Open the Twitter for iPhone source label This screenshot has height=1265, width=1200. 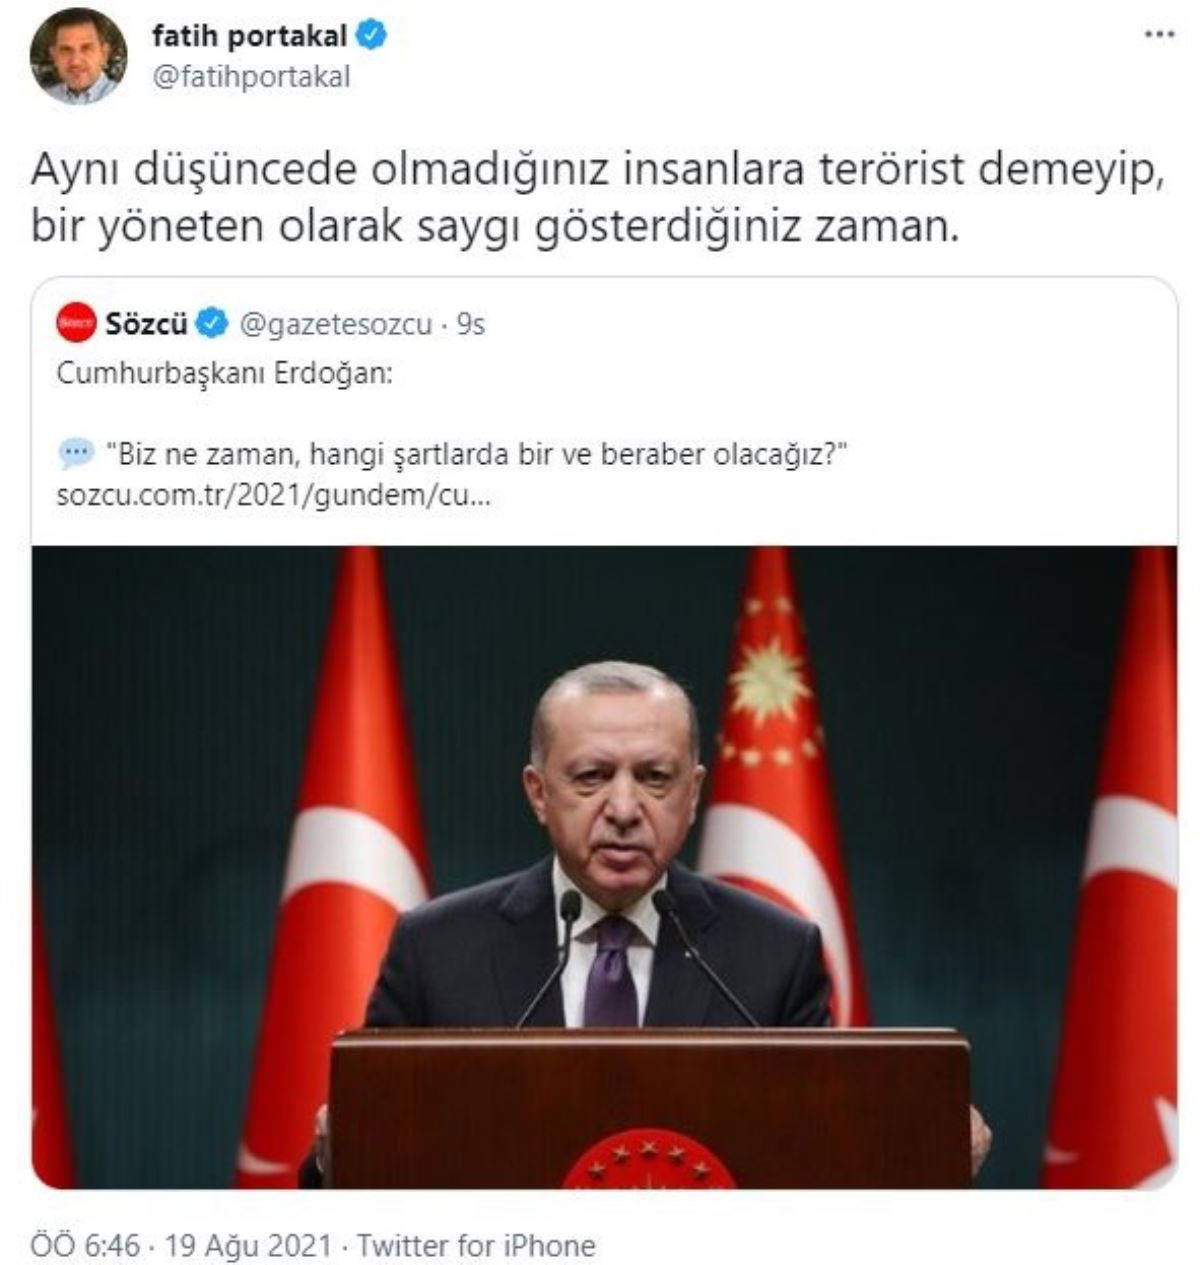click(x=476, y=1245)
